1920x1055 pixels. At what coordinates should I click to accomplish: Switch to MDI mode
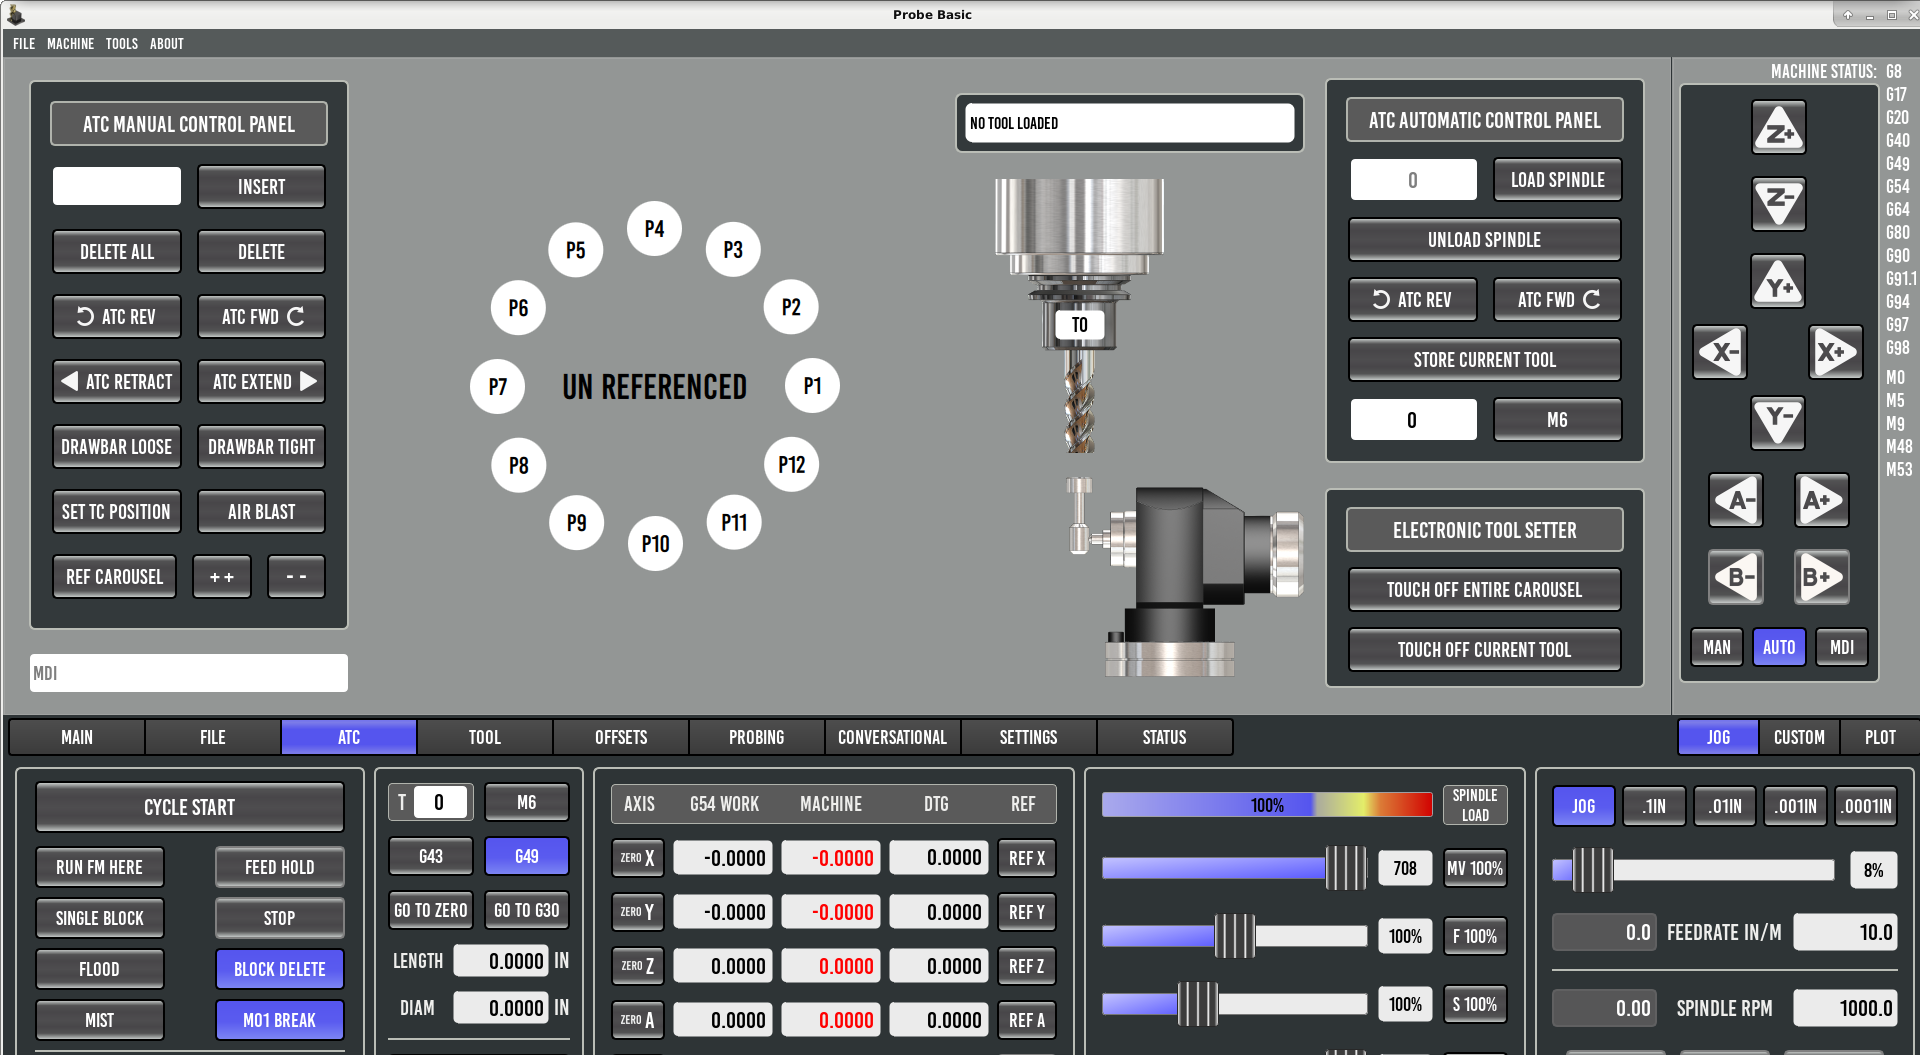tap(1842, 647)
